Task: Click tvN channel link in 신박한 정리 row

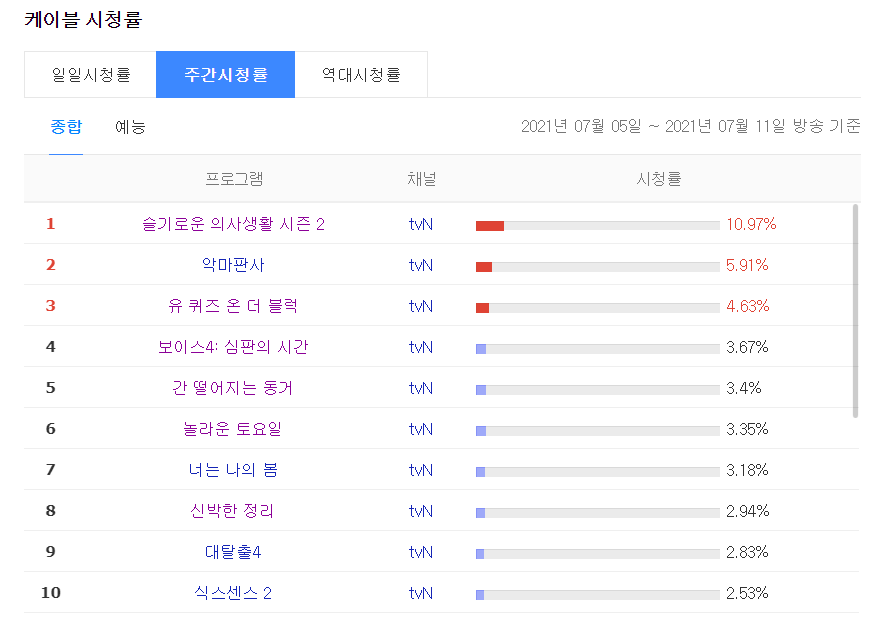Action: [x=421, y=512]
